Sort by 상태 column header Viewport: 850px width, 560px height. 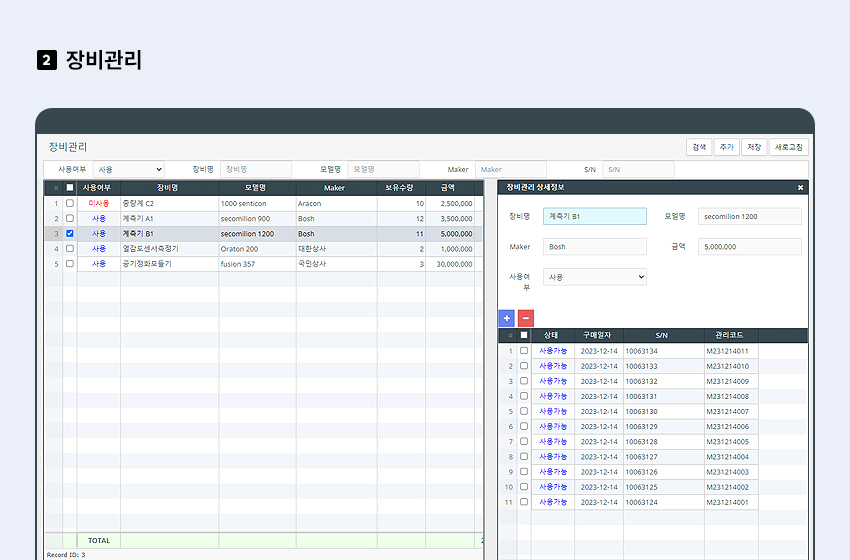[x=553, y=335]
